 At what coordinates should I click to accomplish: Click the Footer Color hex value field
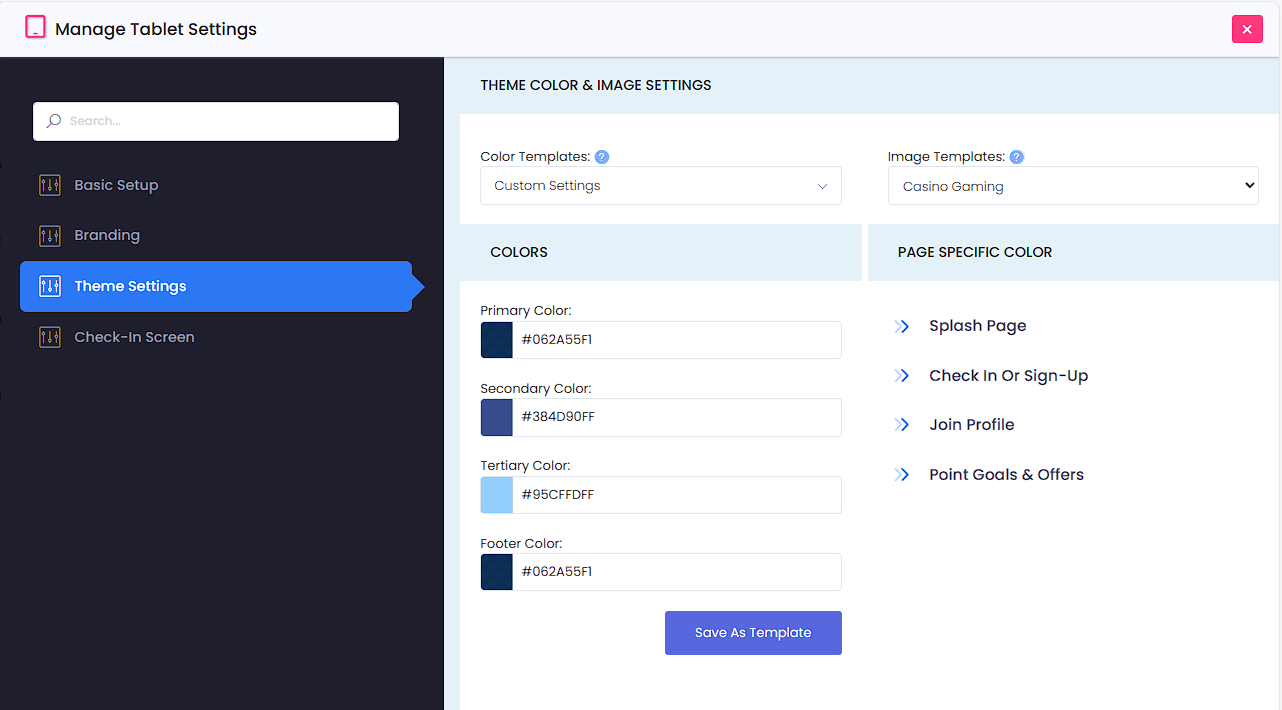677,572
